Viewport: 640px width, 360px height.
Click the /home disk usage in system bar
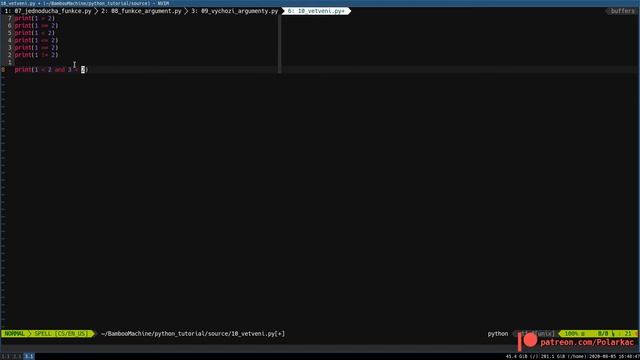pyautogui.click(x=563, y=356)
